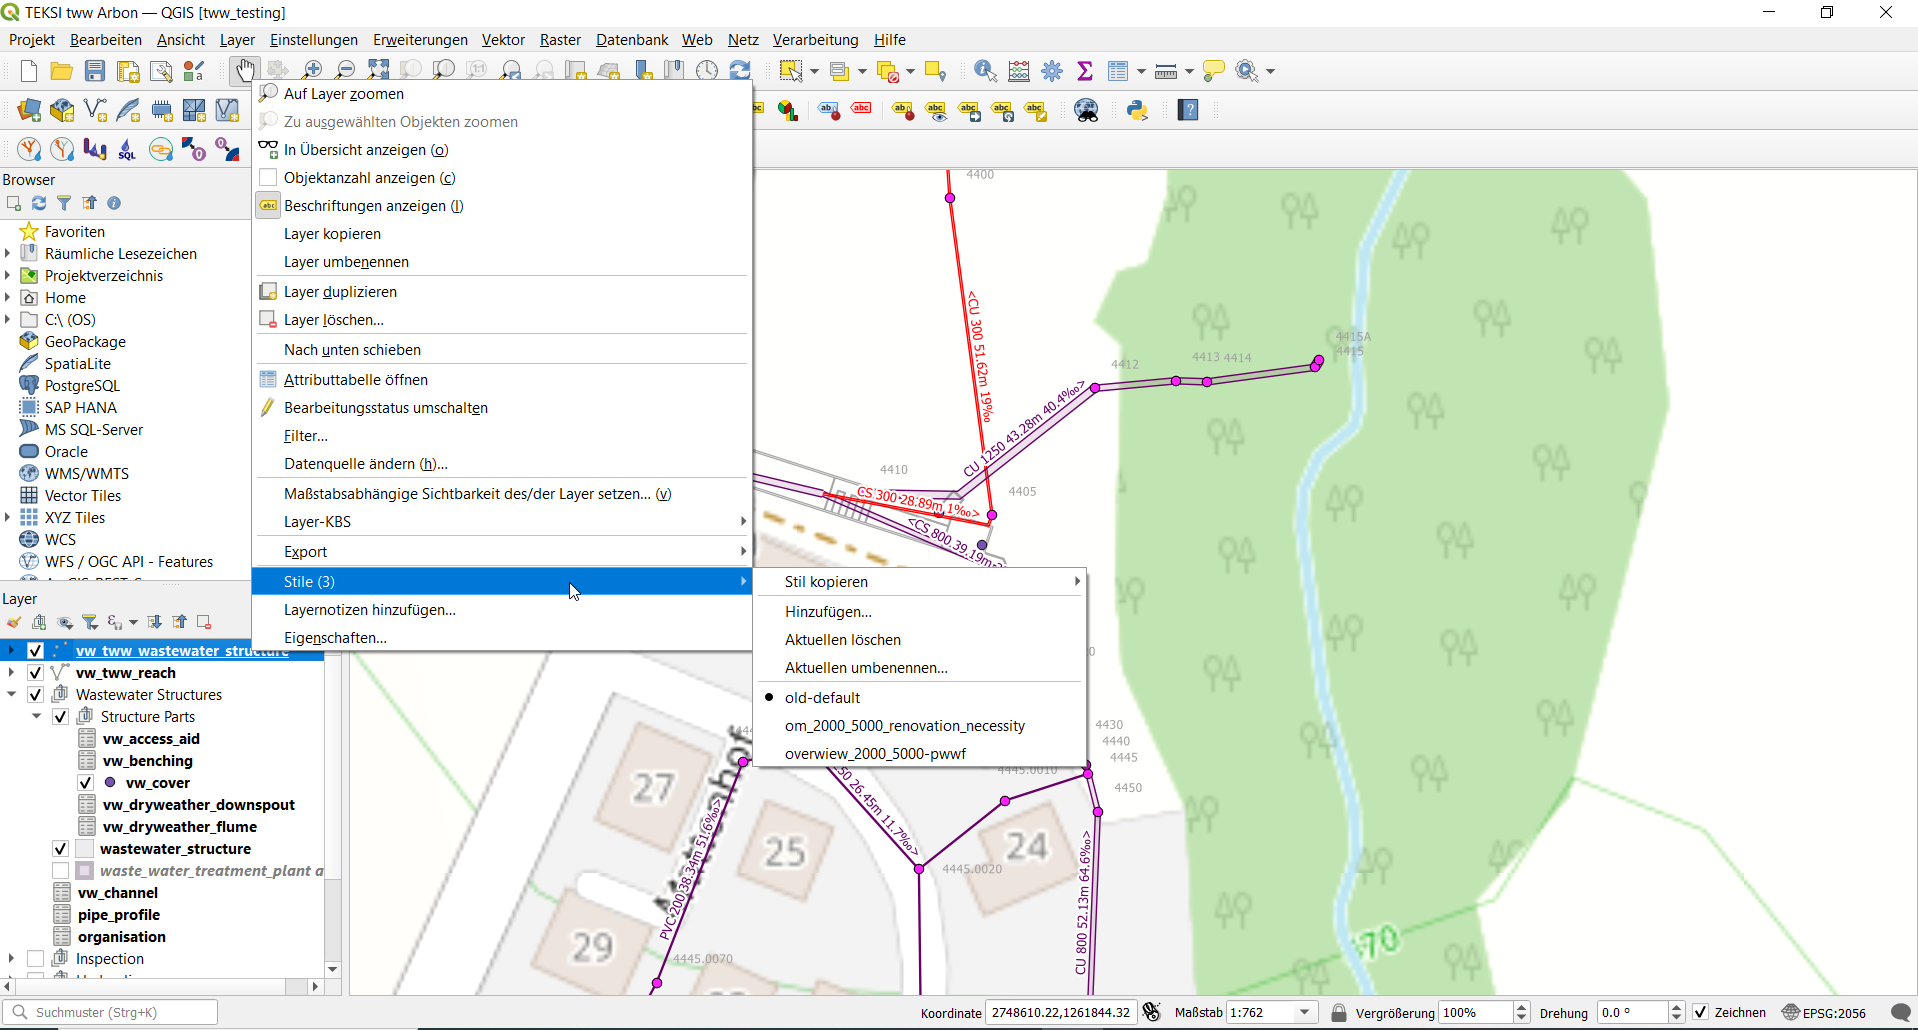Increase the Vergrößerung value with up arrow
This screenshot has height=1030, width=1918.
1521,1008
